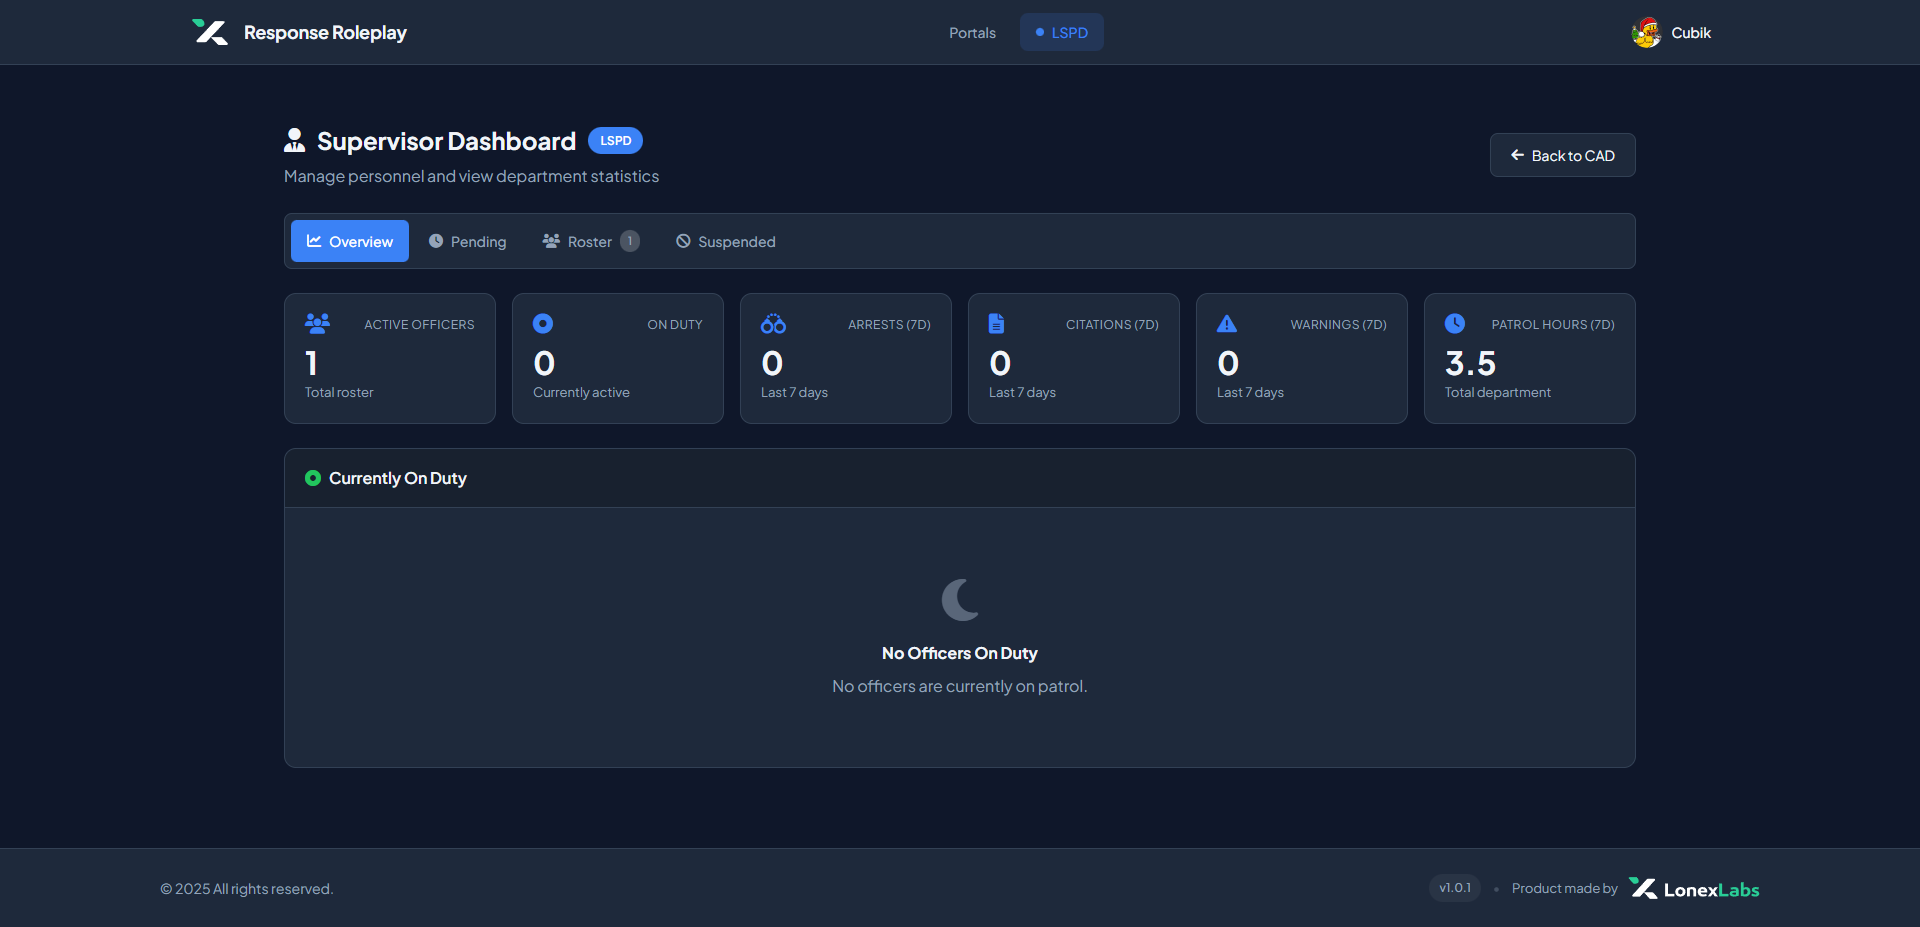Click the 'No Officers On Duty' message
Image resolution: width=1920 pixels, height=927 pixels.
[960, 653]
